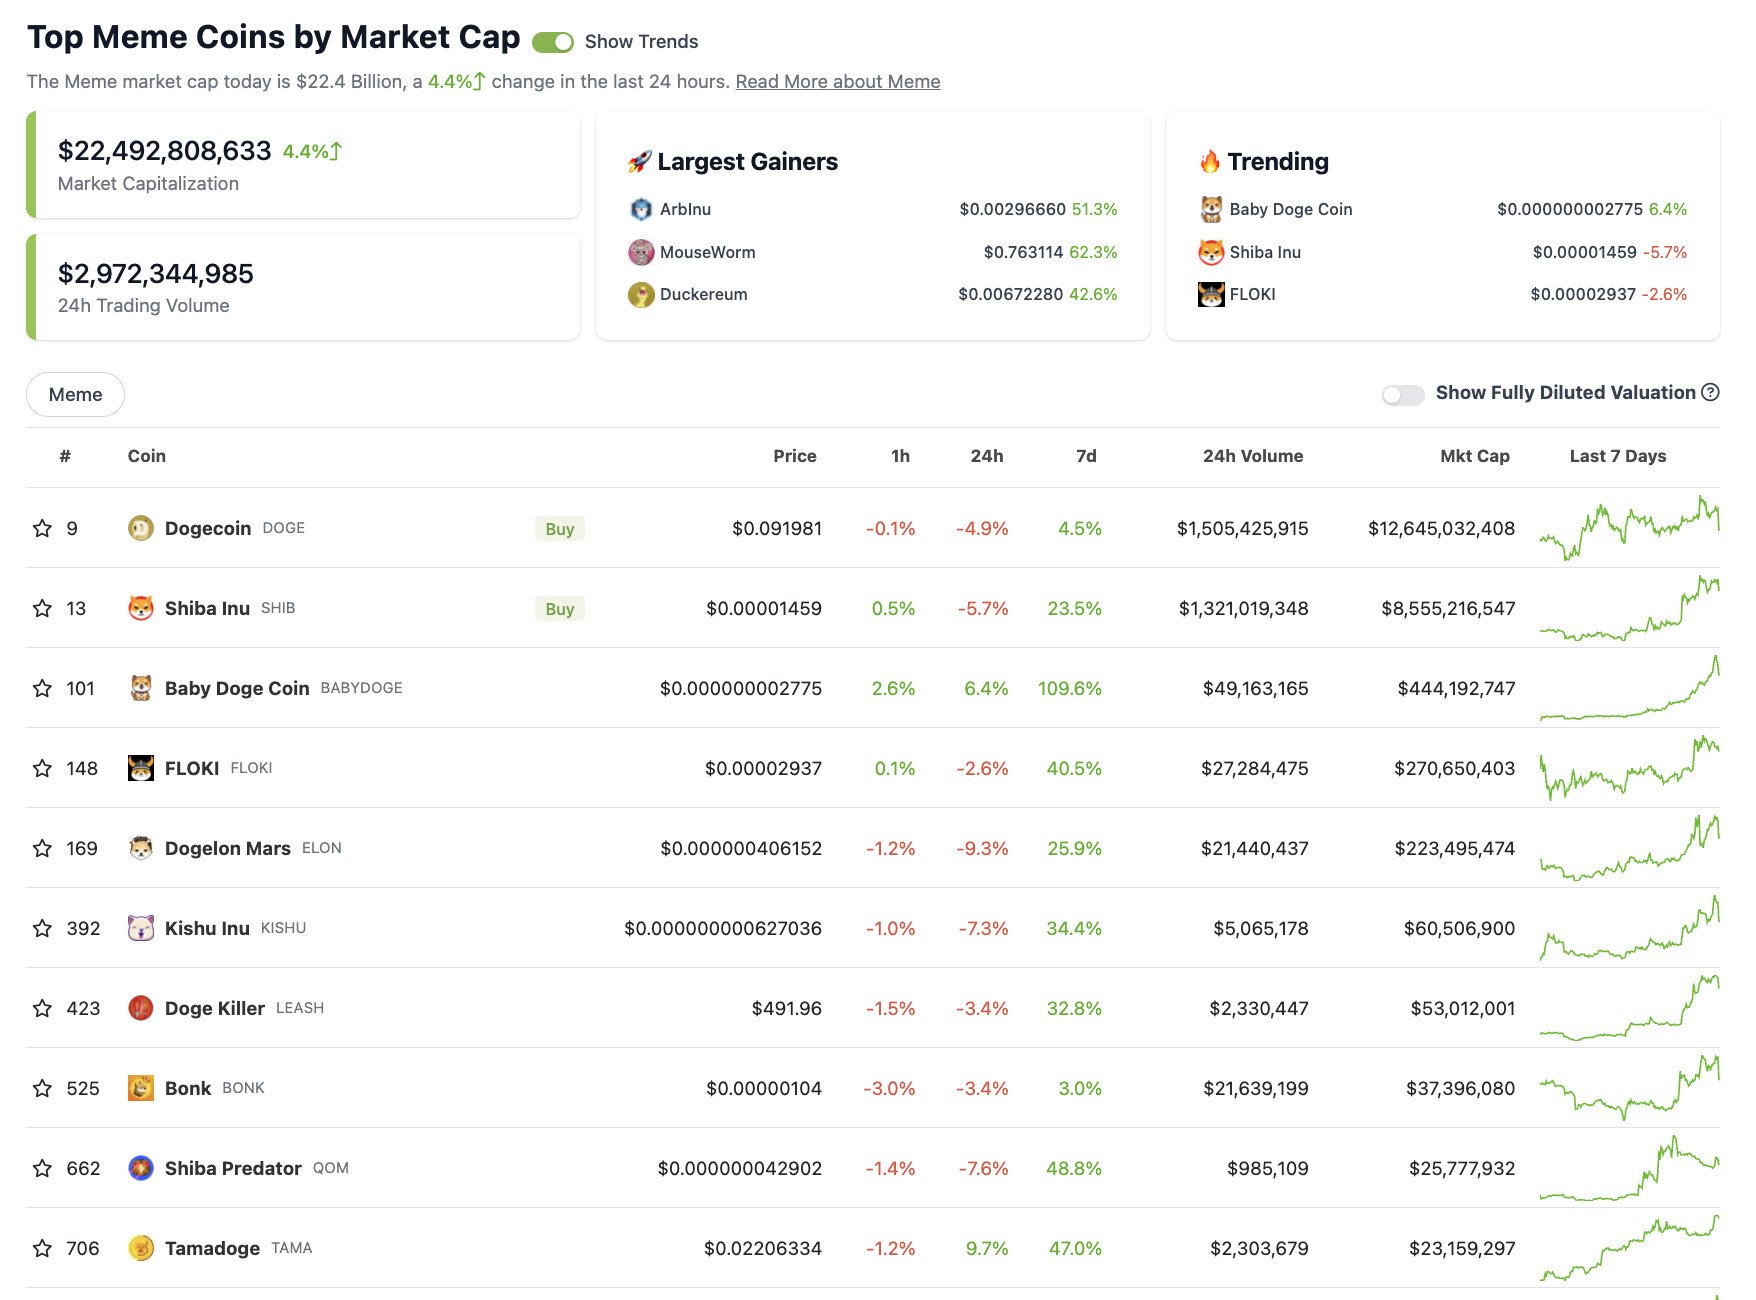Sort by the 1h column header
The image size is (1756, 1300).
point(900,456)
